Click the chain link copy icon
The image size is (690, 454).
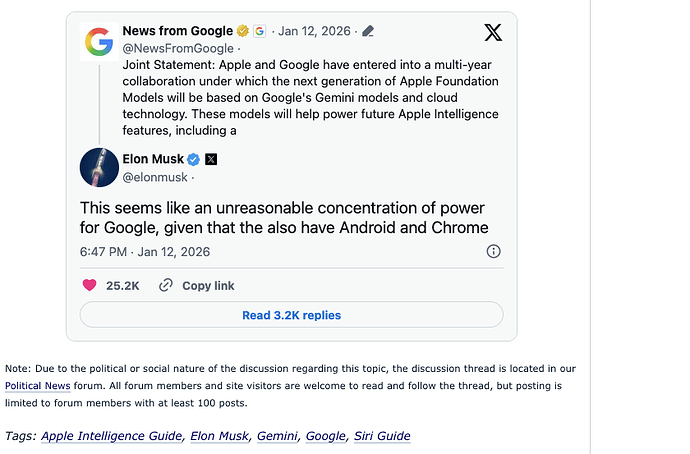[x=166, y=285]
